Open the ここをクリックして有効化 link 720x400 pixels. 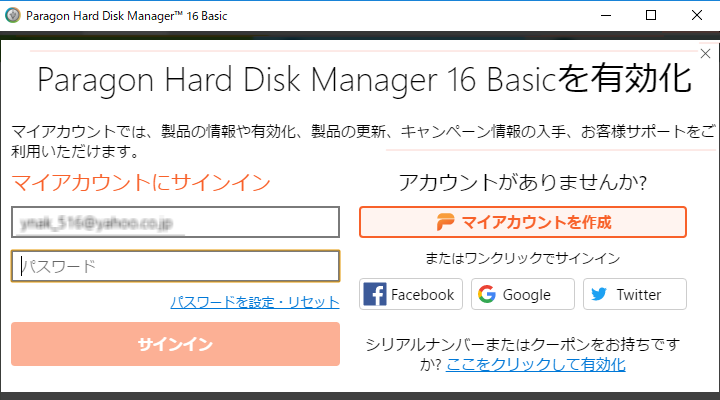point(536,365)
